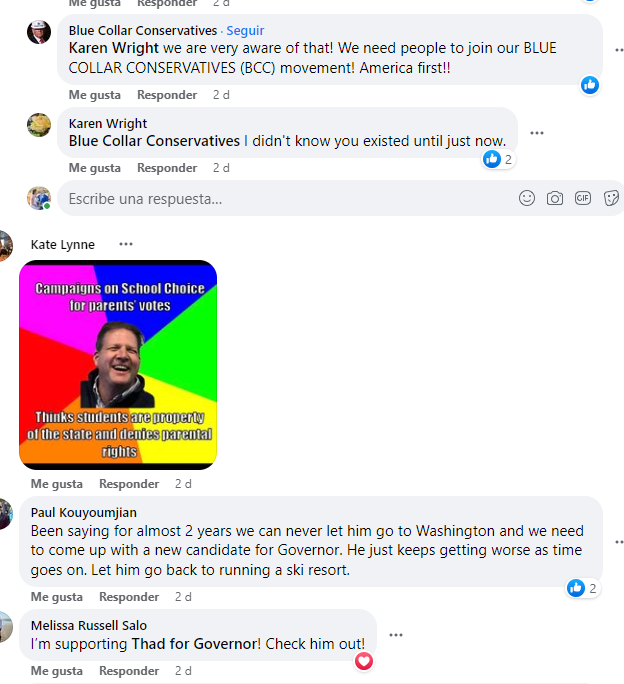The height and width of the screenshot is (684, 624).
Task: Reply to Melissa Russell Salo's comment
Action: click(129, 671)
